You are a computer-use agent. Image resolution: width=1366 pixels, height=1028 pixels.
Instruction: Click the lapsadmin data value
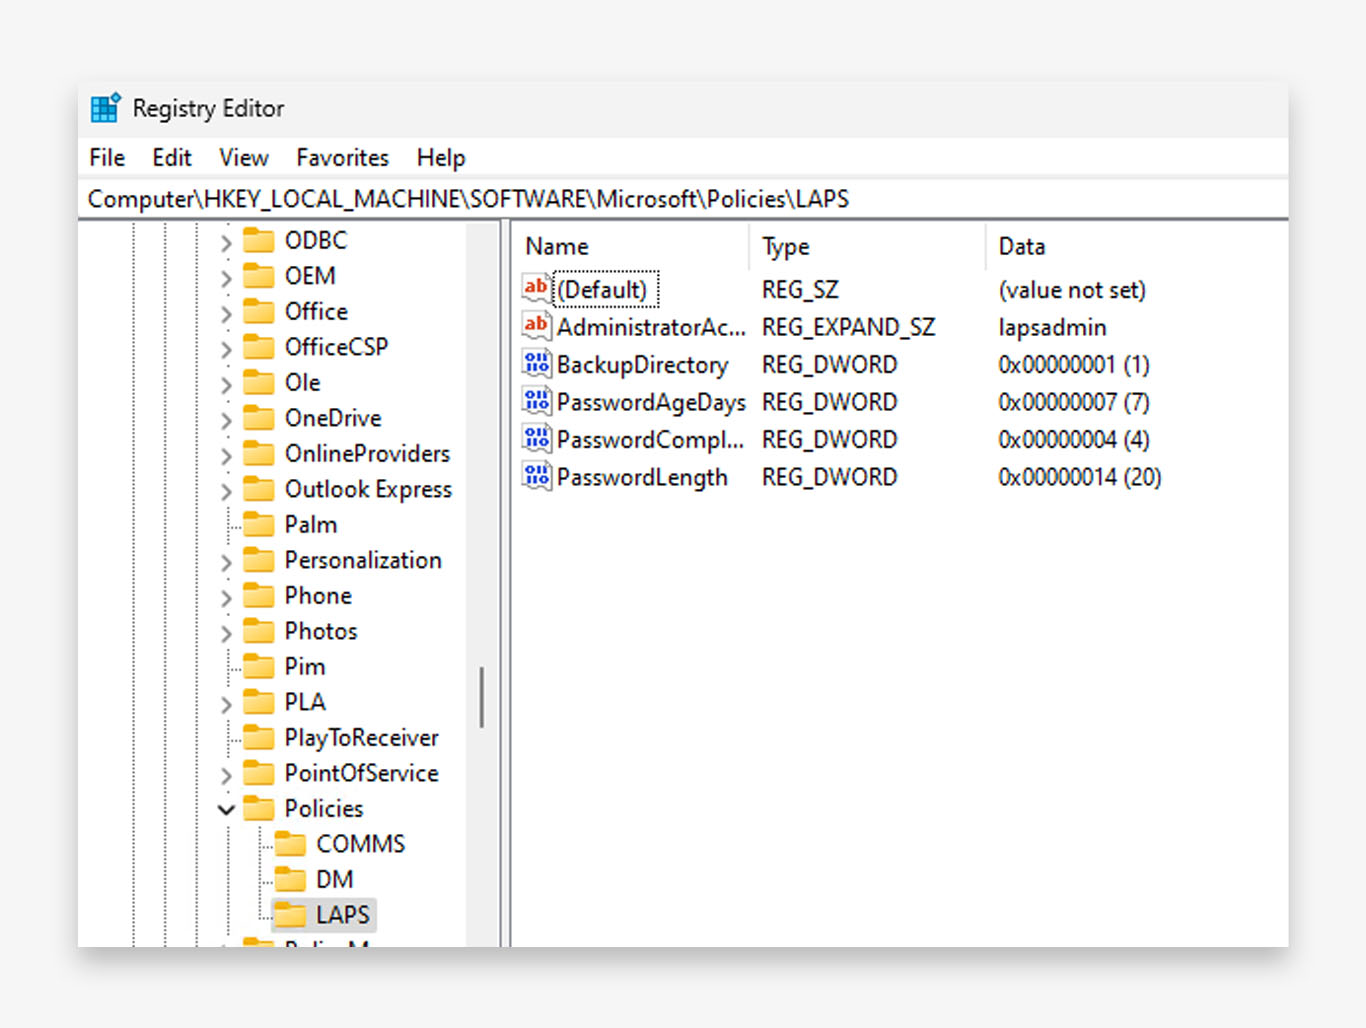click(x=1052, y=327)
